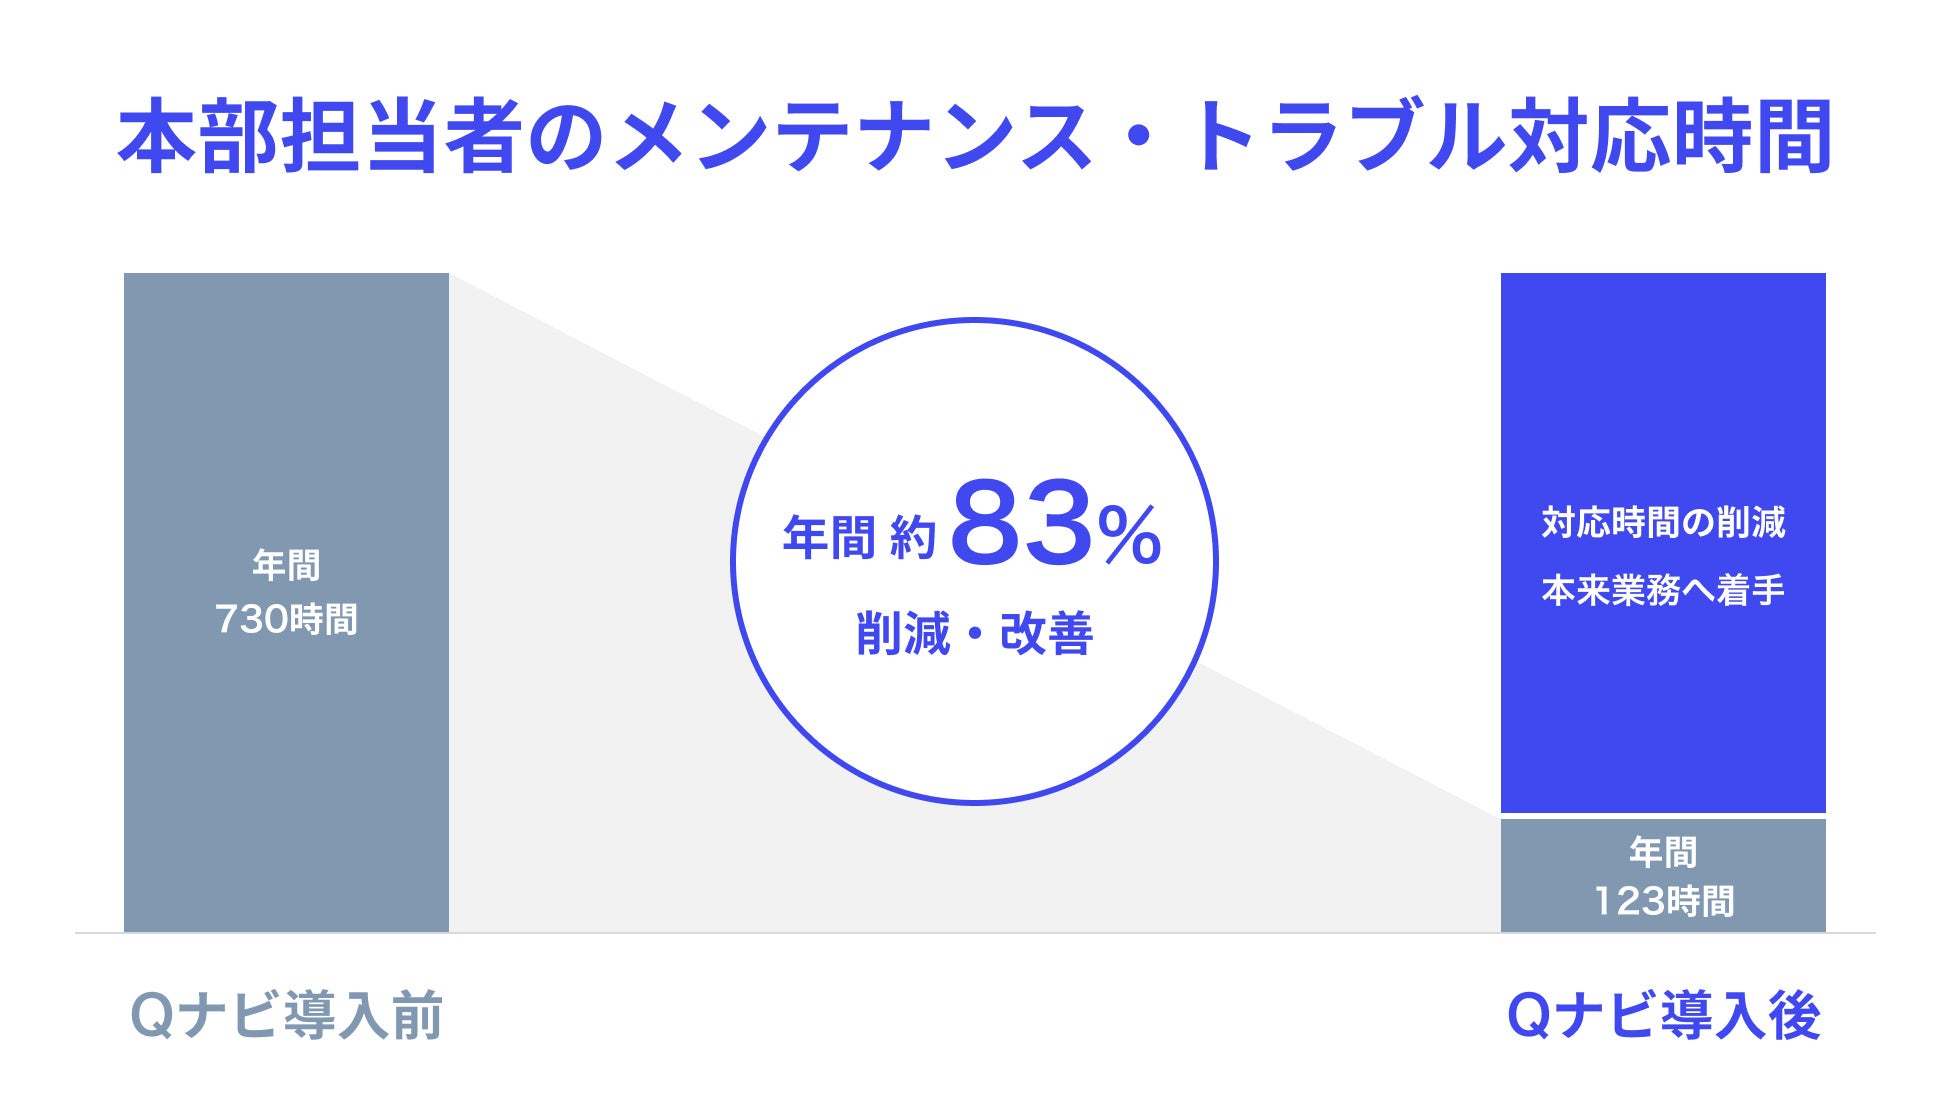Click the large 83 number in the circle
The height and width of the screenshot is (1097, 1950).
point(1022,523)
